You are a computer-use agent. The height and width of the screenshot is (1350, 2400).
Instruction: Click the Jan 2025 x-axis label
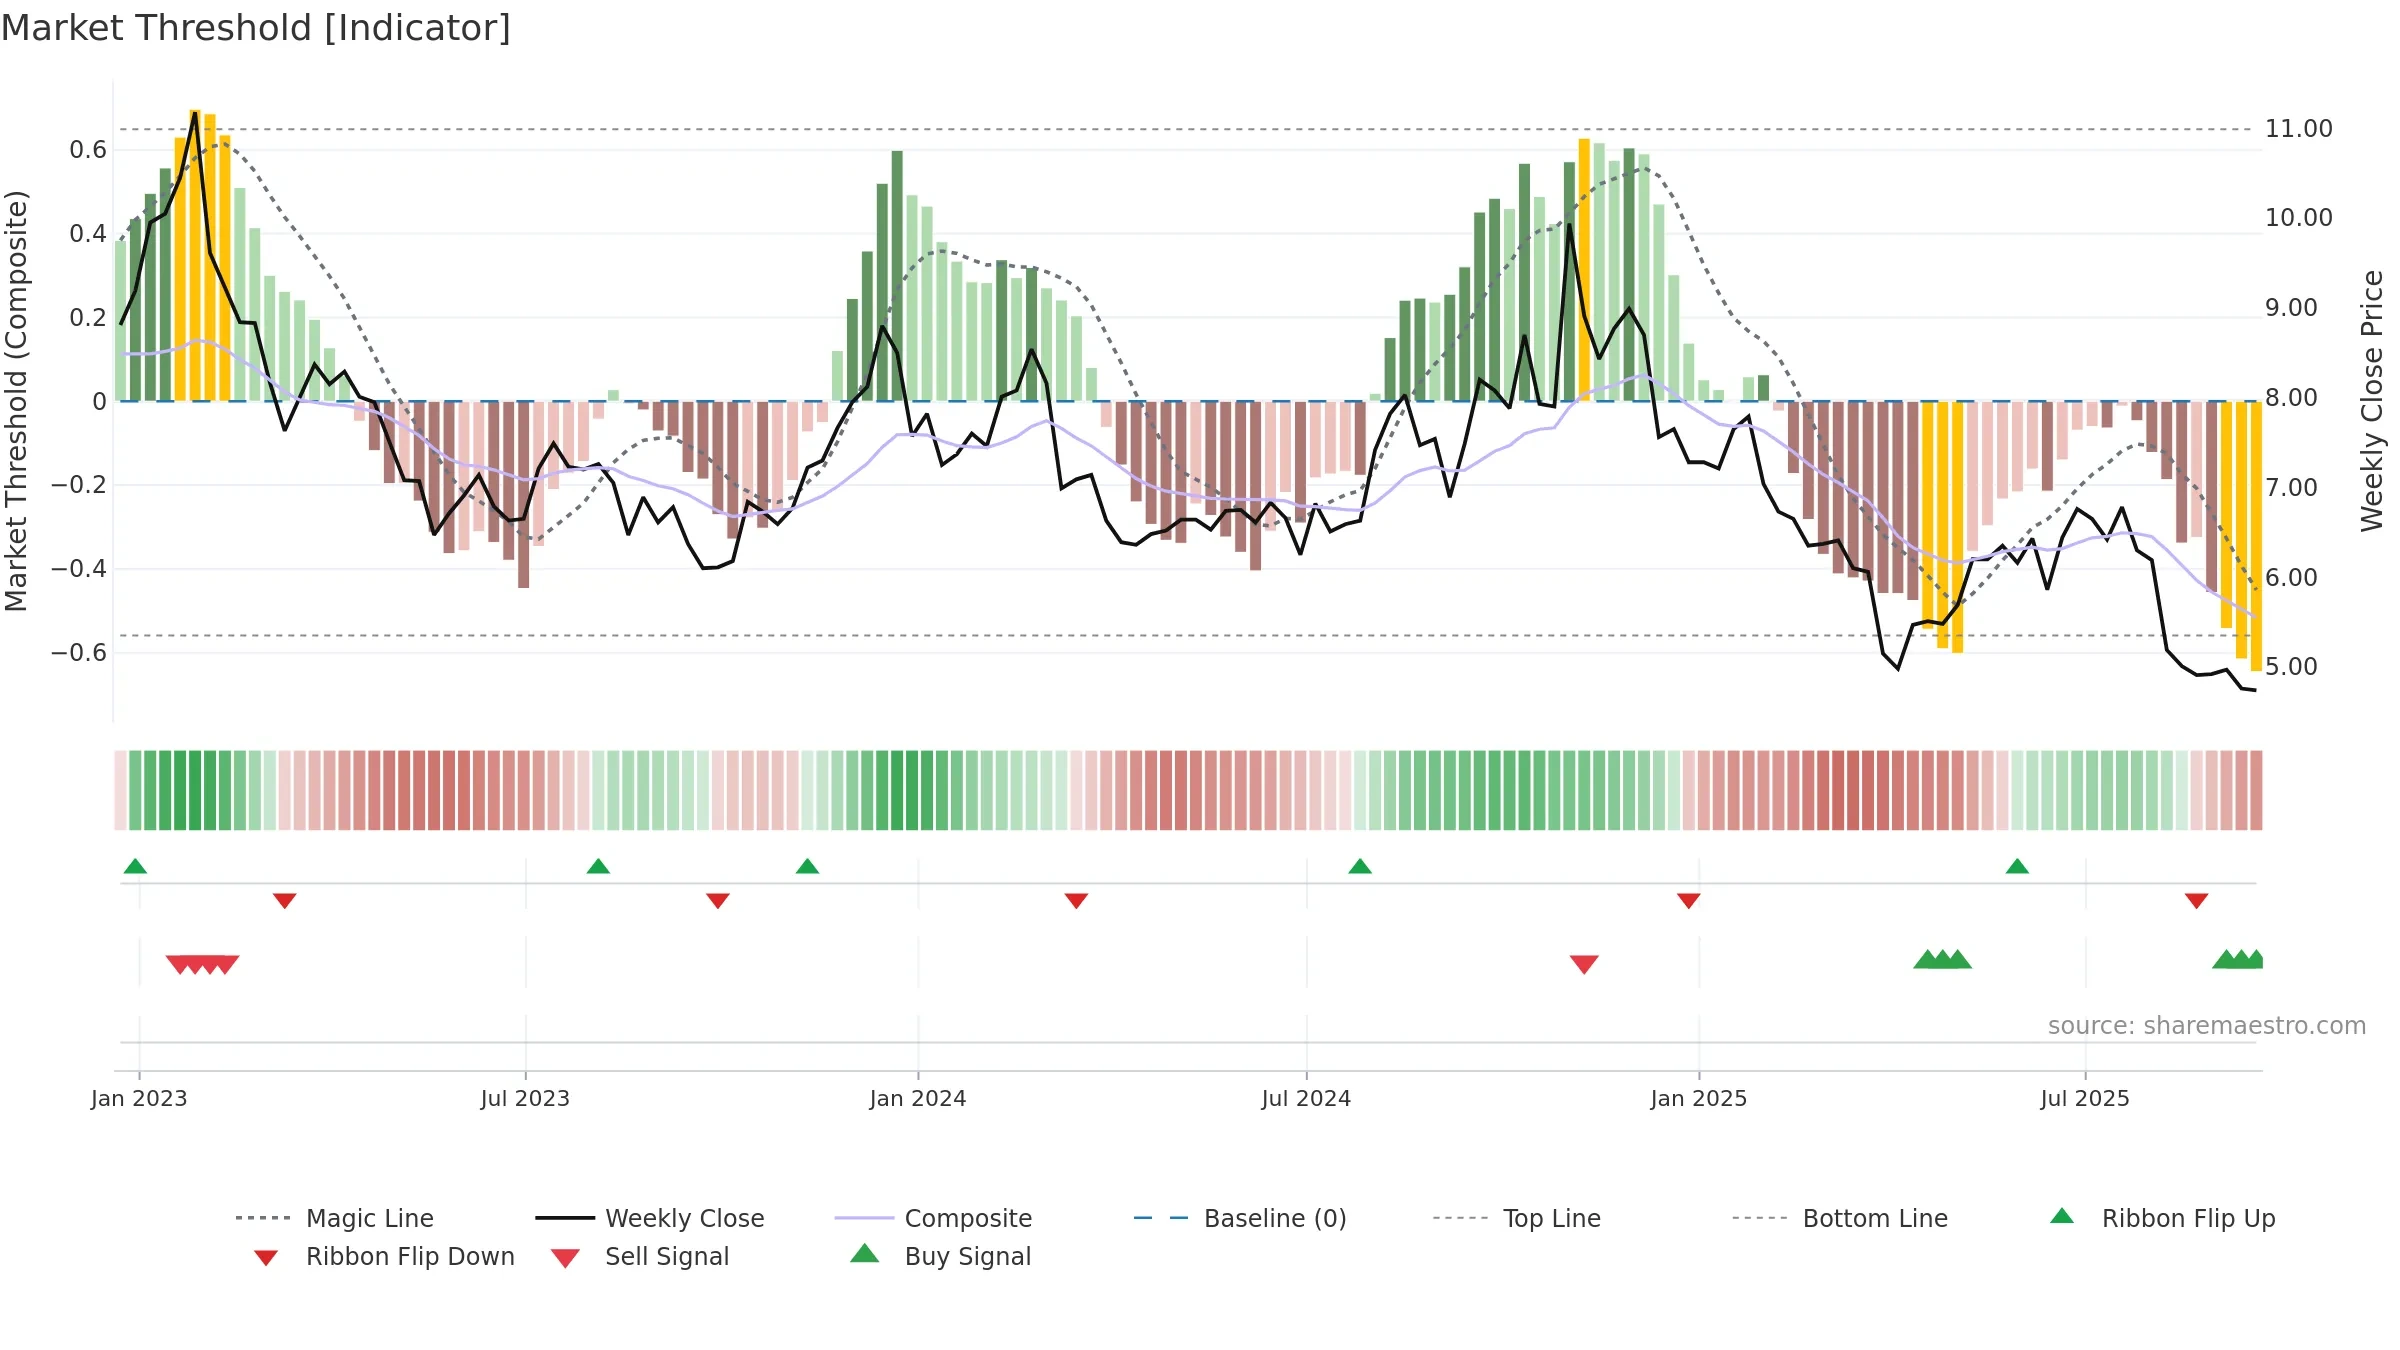(x=1699, y=1098)
